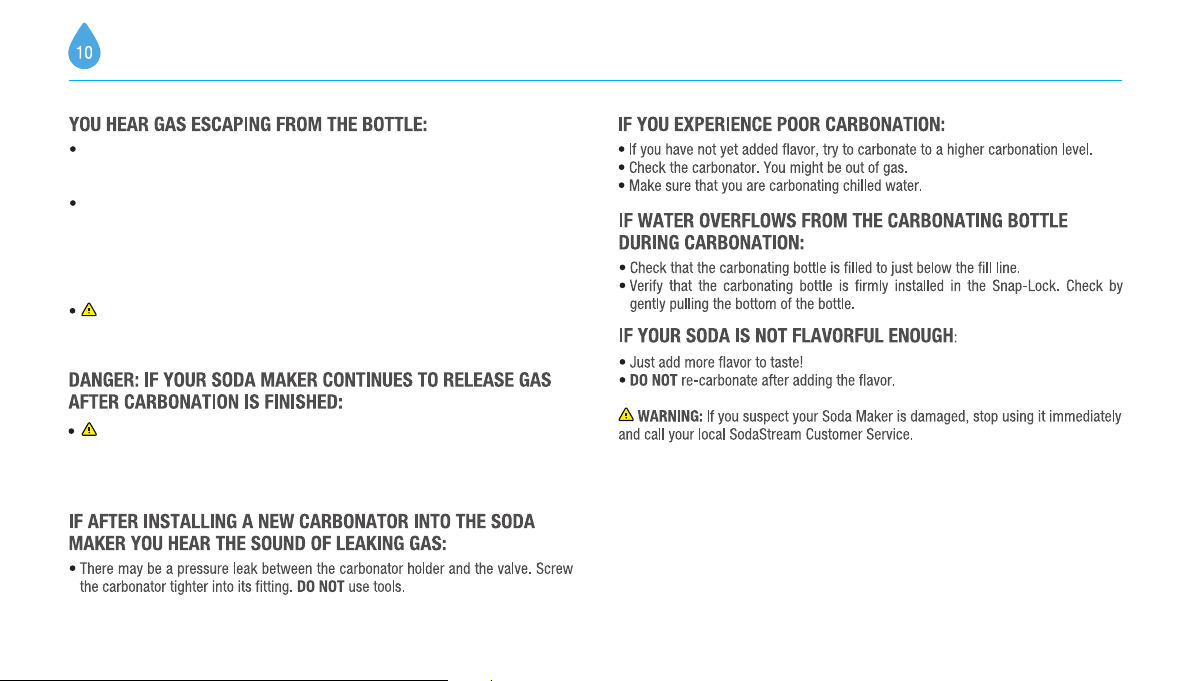Click the heading YOU HEAR GAS ESCAPING FROM THE BOTTLE
This screenshot has width=1192, height=681.
(x=248, y=125)
